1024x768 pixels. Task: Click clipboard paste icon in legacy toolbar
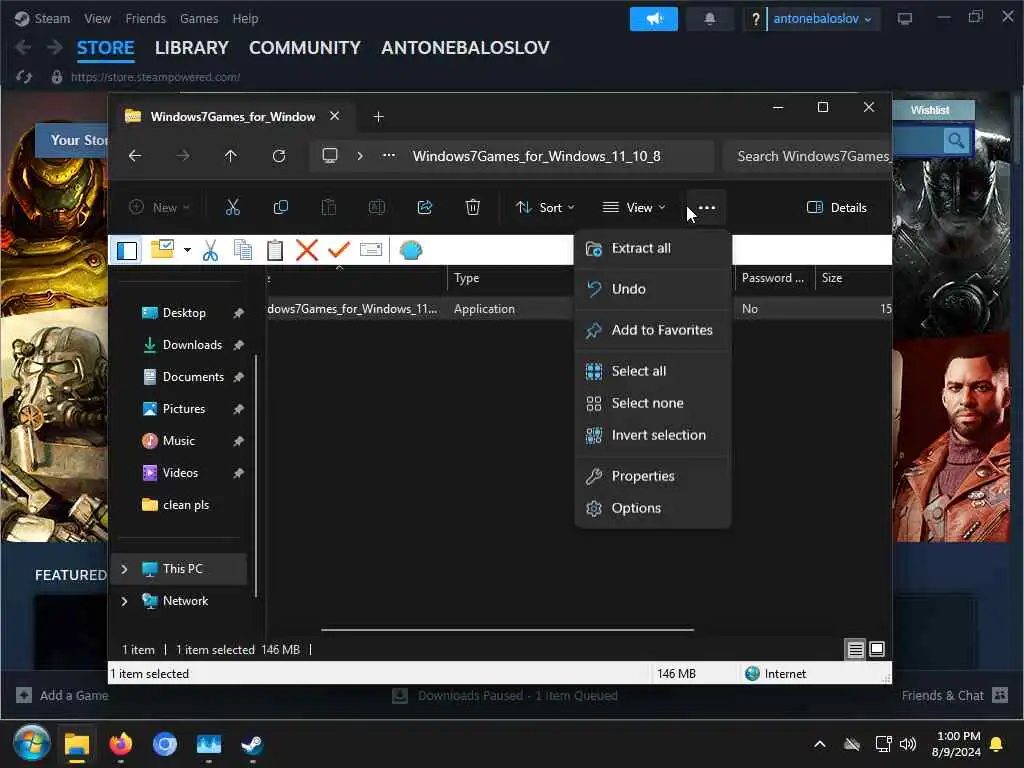[275, 250]
